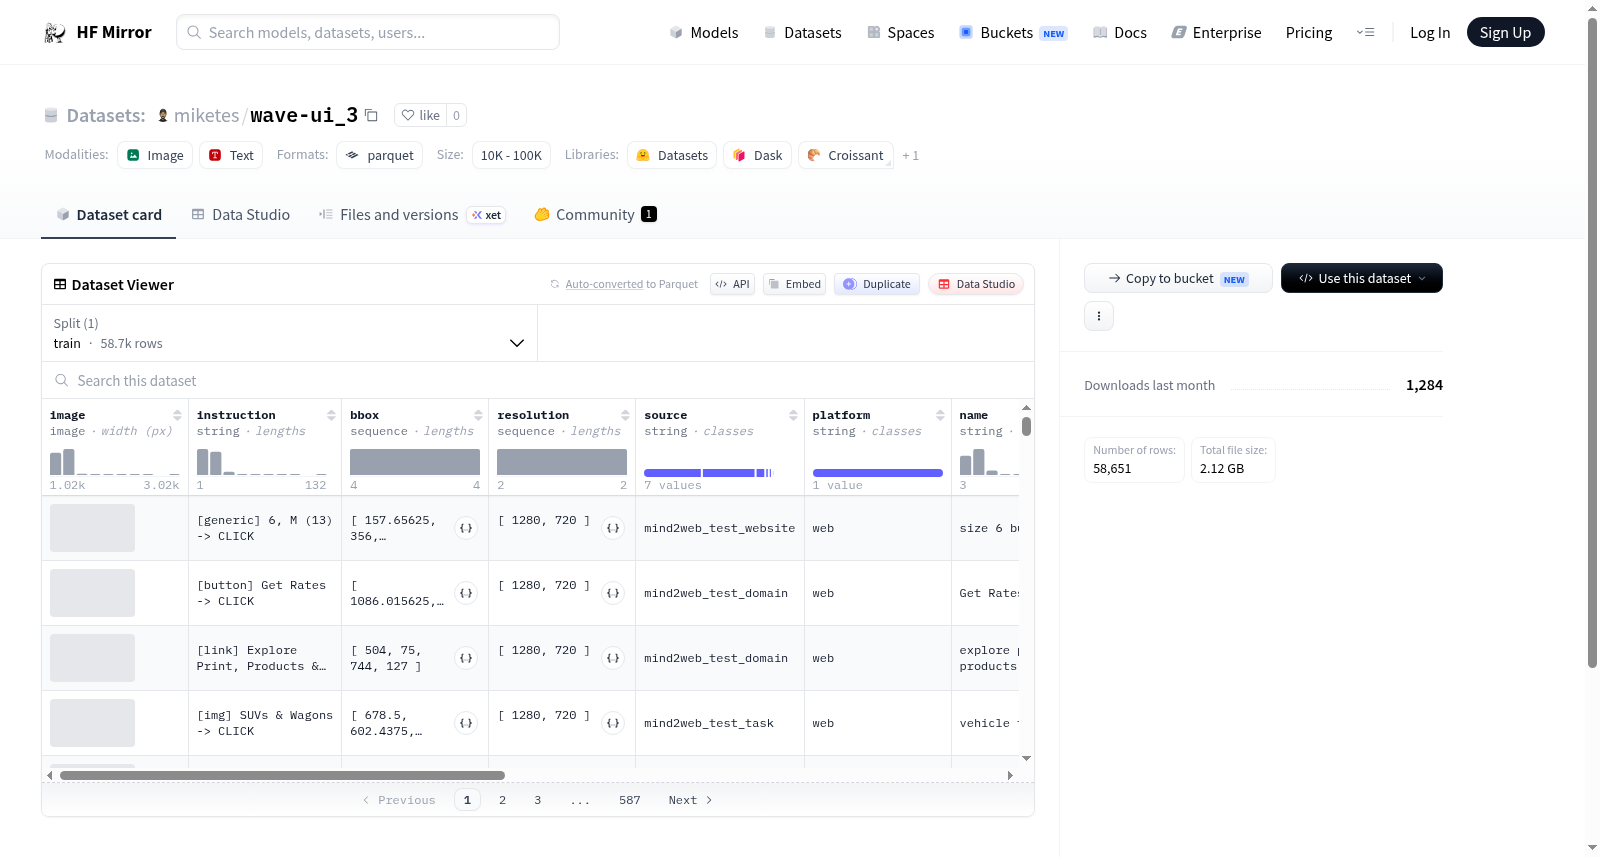The height and width of the screenshot is (857, 1600).
Task: Duplicate the dataset viewer
Action: tap(877, 284)
